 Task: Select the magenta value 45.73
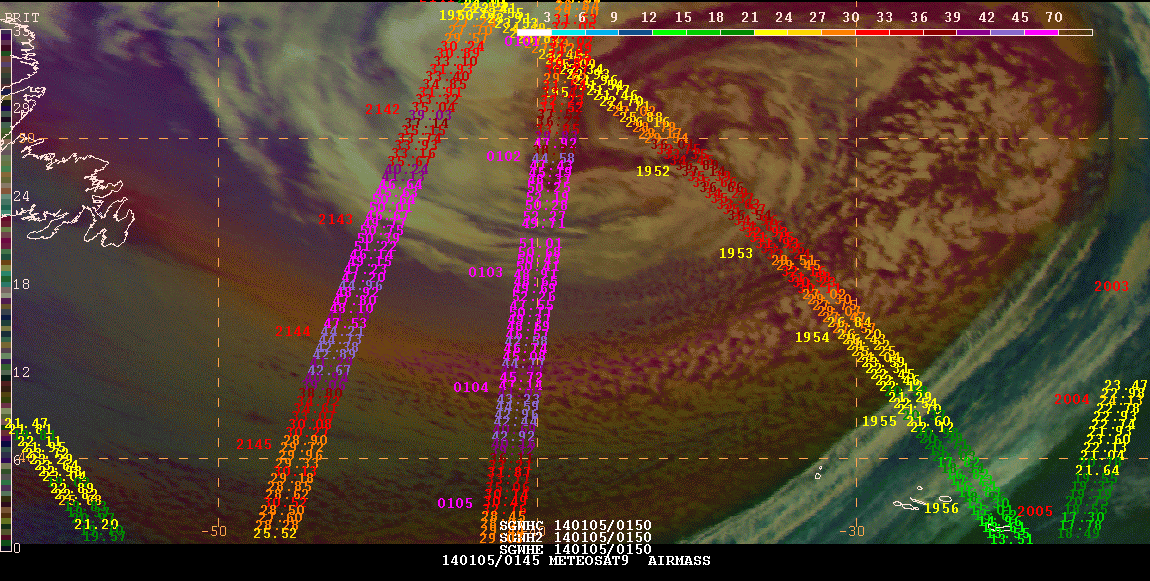click(x=521, y=377)
